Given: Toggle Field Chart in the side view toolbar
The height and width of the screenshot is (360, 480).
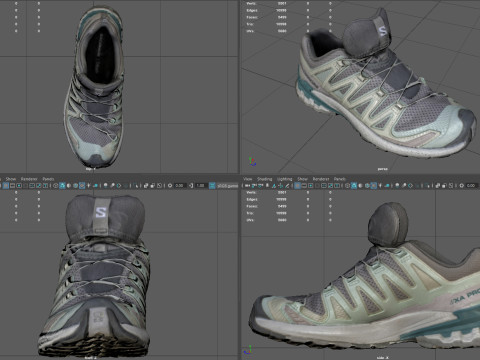Looking at the screenshot, I should (x=324, y=186).
